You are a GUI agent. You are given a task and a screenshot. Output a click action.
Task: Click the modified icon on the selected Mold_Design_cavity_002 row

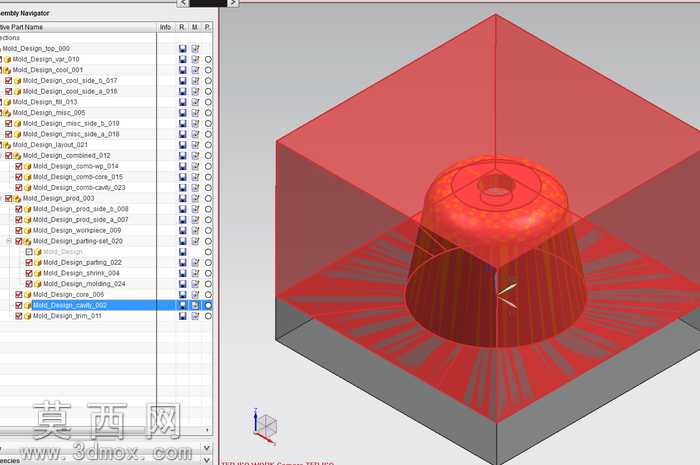(x=195, y=306)
